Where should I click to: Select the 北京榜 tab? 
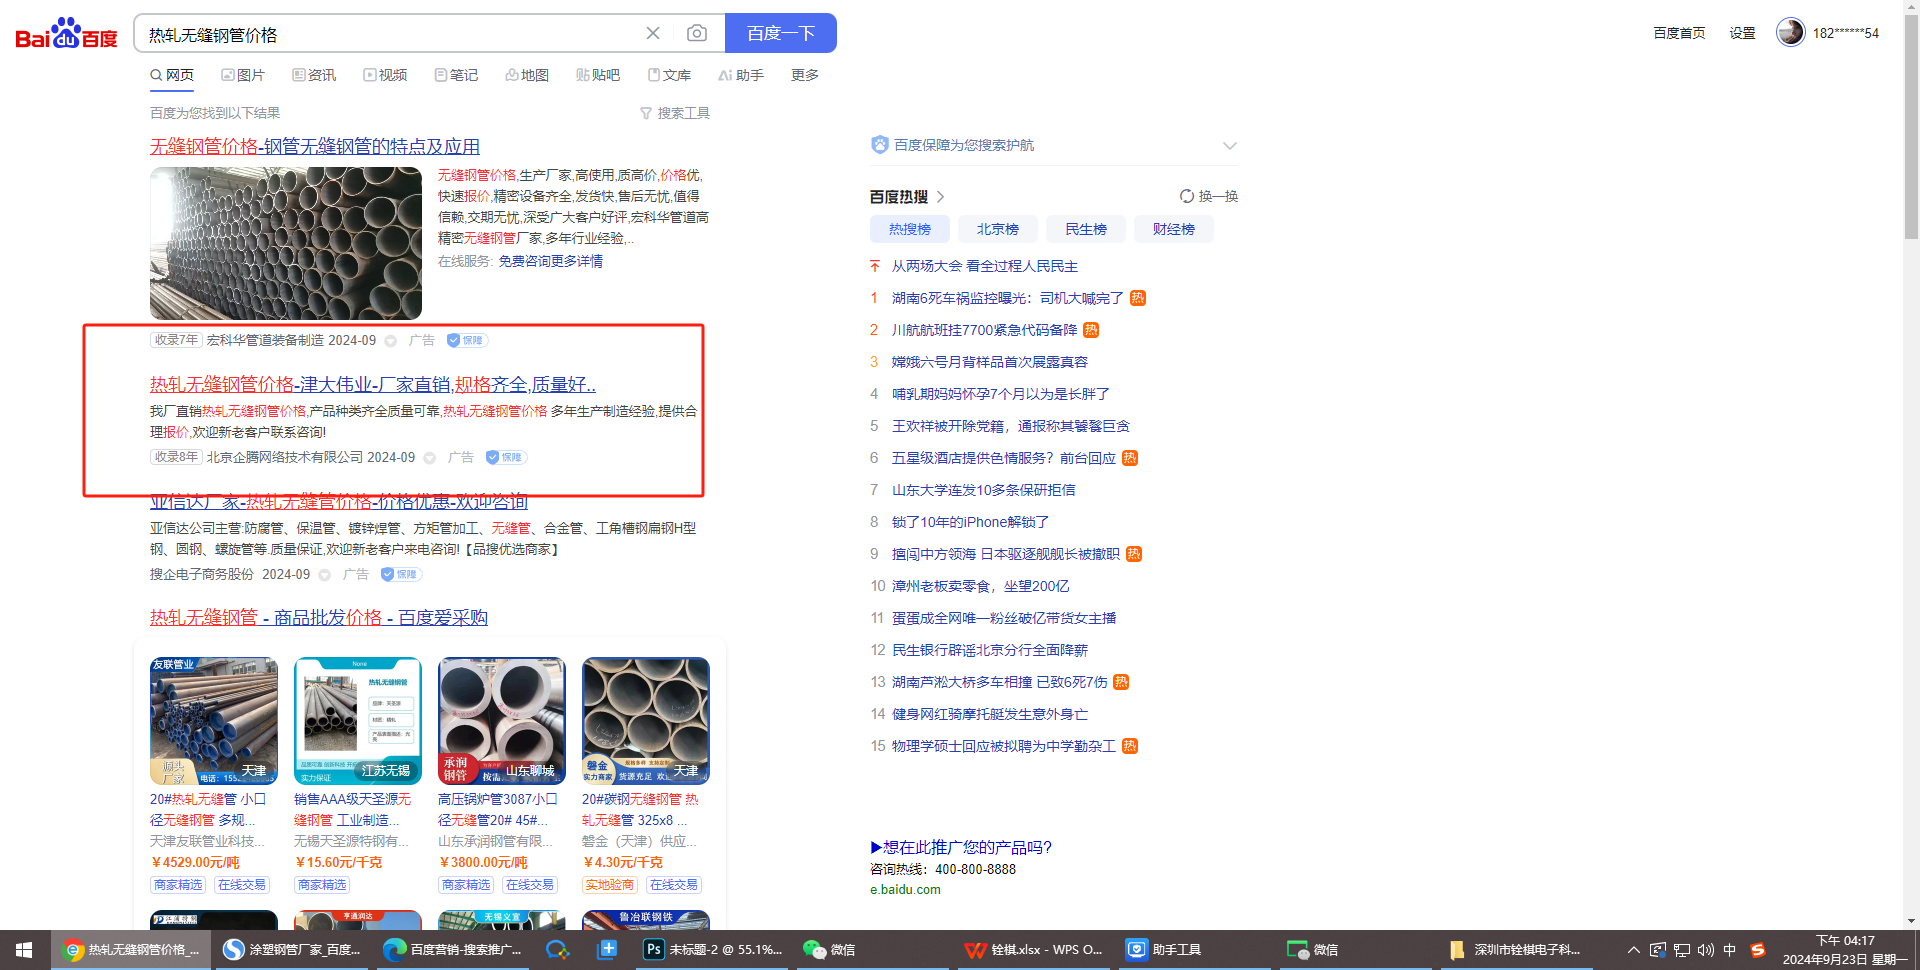click(x=998, y=229)
